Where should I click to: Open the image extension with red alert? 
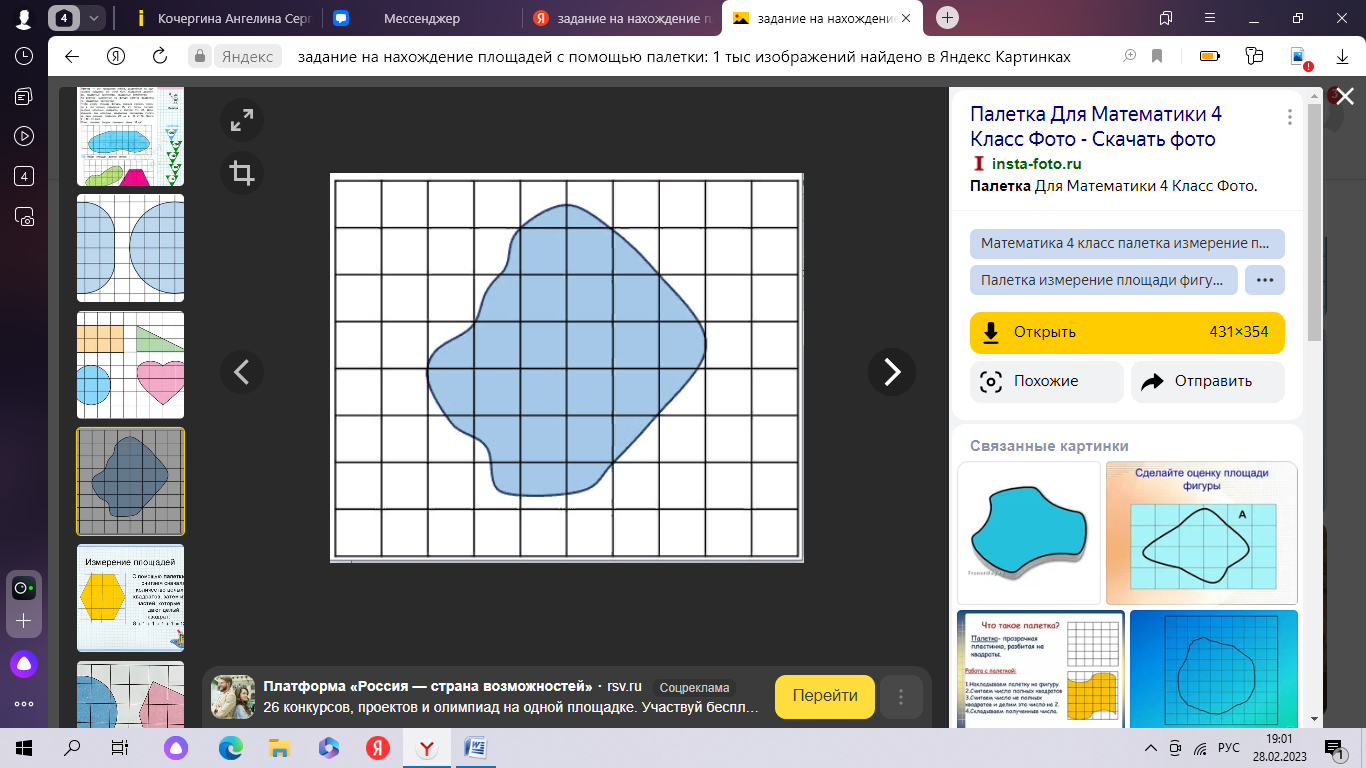coord(1299,57)
